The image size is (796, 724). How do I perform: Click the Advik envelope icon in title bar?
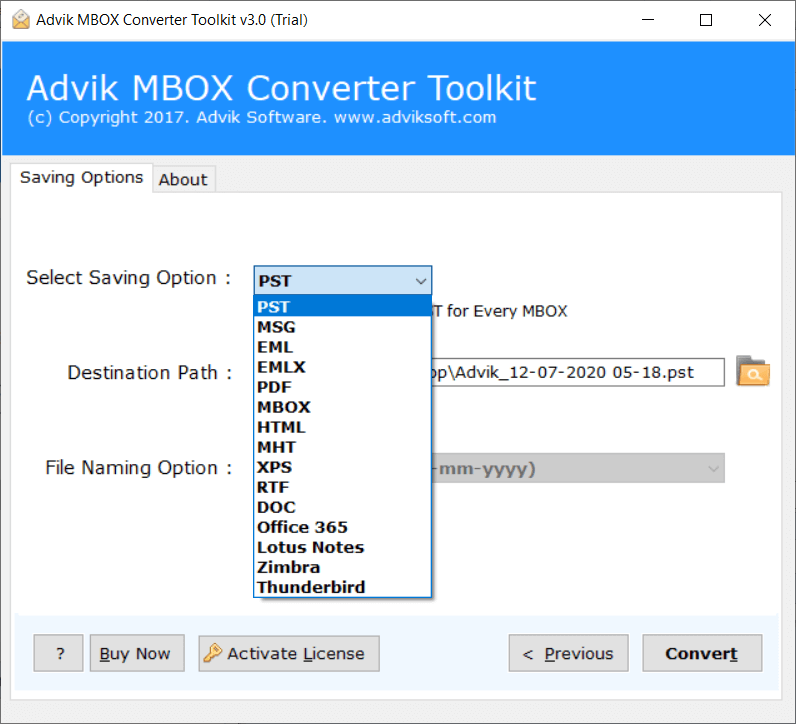tap(21, 20)
